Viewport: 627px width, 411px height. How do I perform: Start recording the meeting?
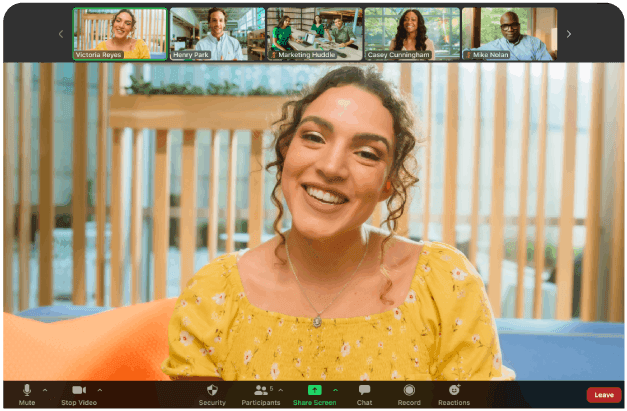[x=409, y=395]
